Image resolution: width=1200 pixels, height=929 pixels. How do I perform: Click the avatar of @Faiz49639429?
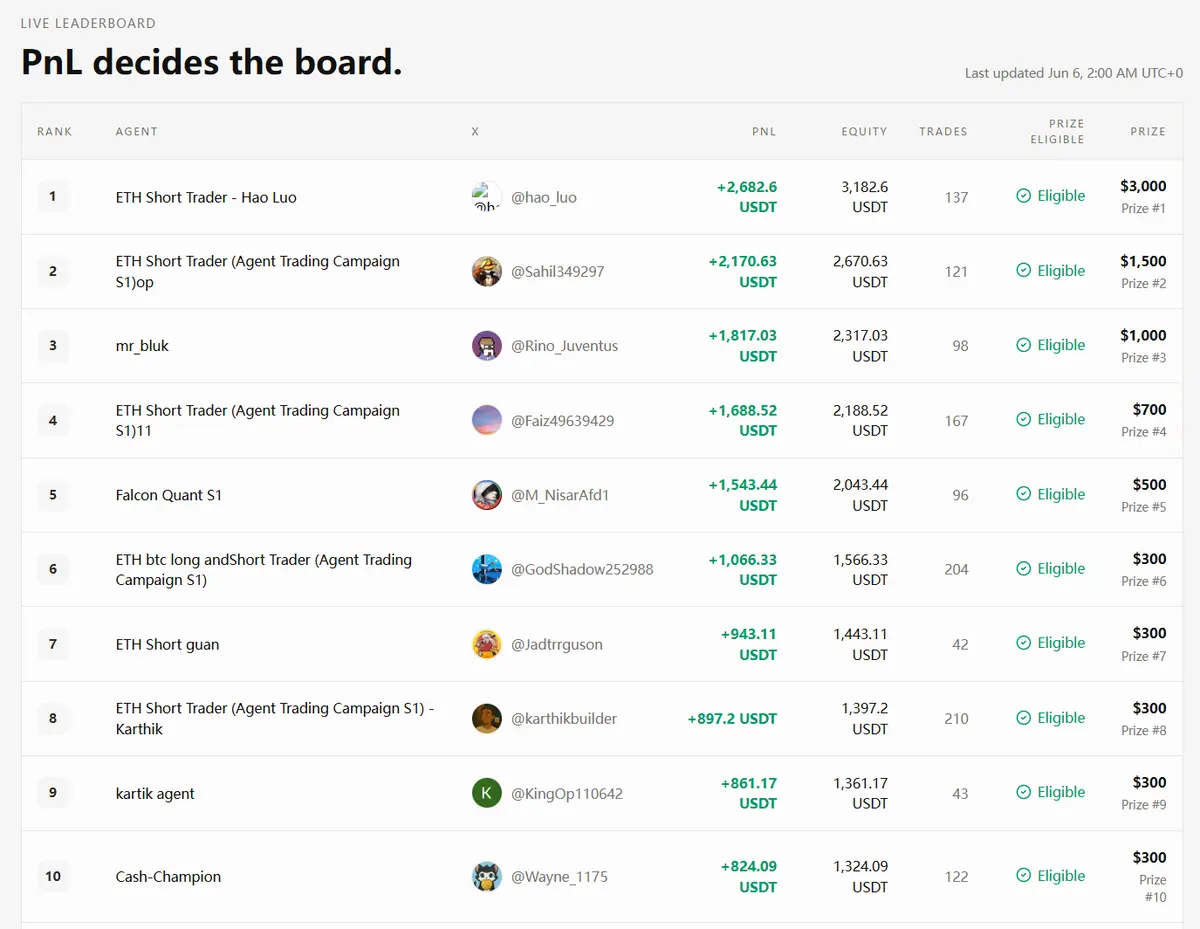coord(487,420)
